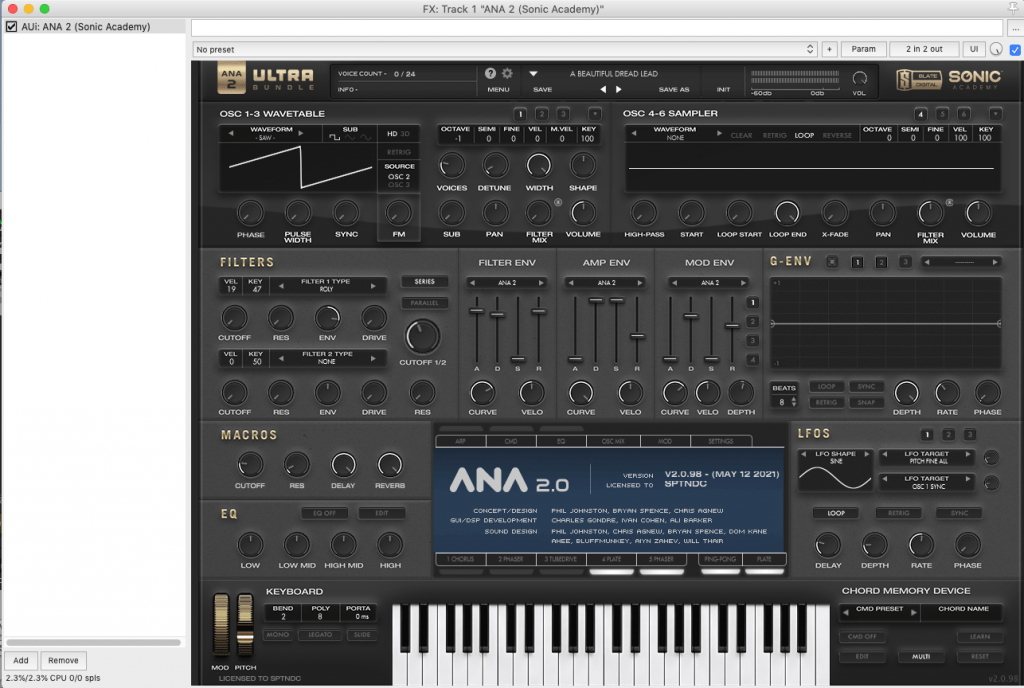Viewport: 1024px width, 688px height.
Task: Click the MOD ENV DEPTH knob
Action: point(741,393)
